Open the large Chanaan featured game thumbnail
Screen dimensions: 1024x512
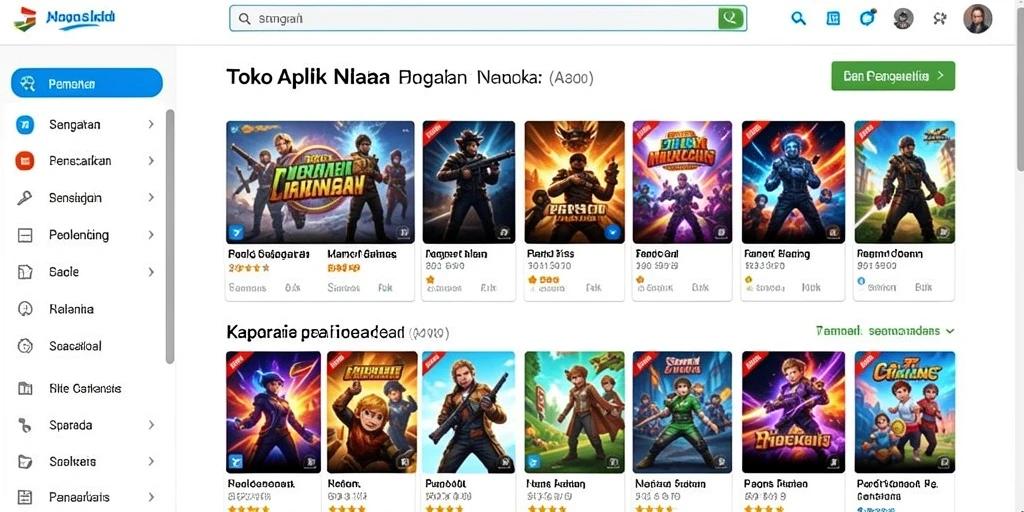[320, 182]
